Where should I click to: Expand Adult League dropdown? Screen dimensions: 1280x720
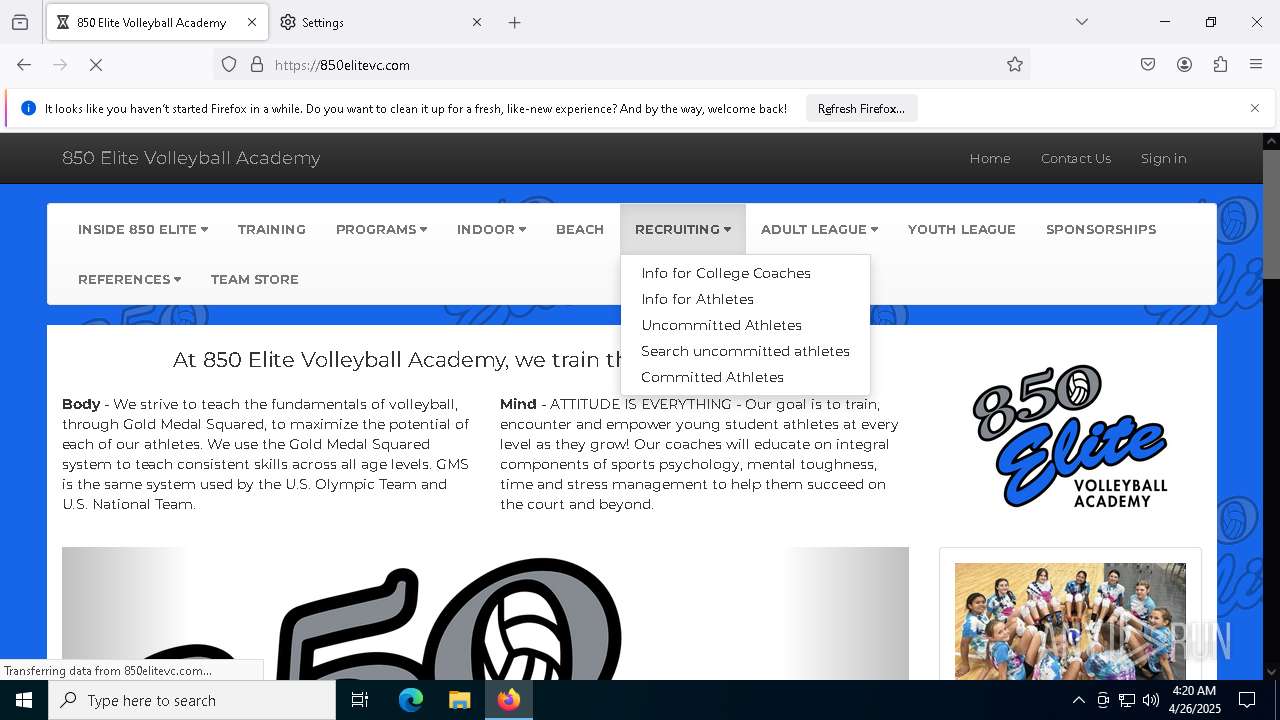(x=819, y=229)
